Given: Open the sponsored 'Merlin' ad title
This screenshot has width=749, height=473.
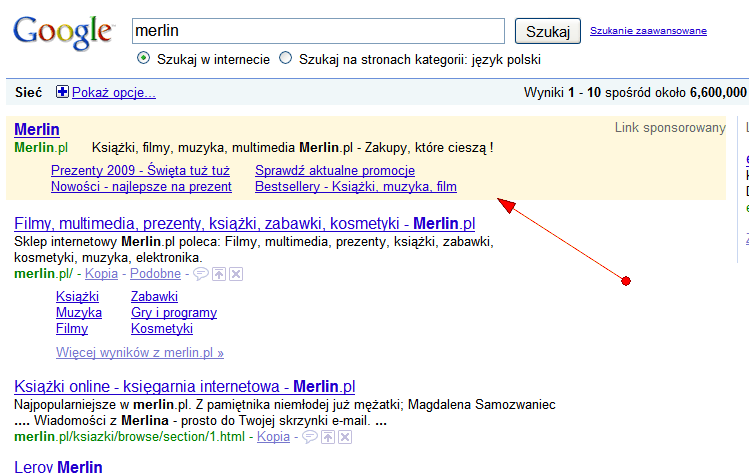Looking at the screenshot, I should [x=37, y=129].
